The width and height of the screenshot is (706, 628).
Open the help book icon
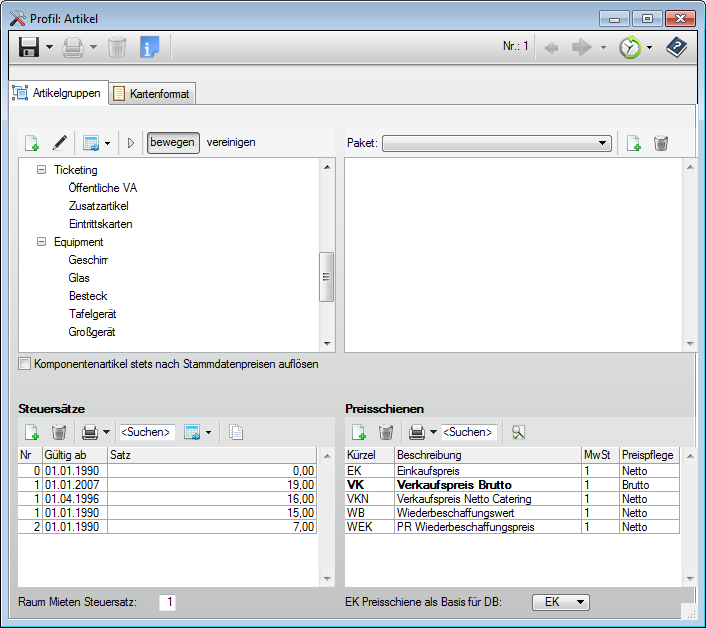pos(677,47)
